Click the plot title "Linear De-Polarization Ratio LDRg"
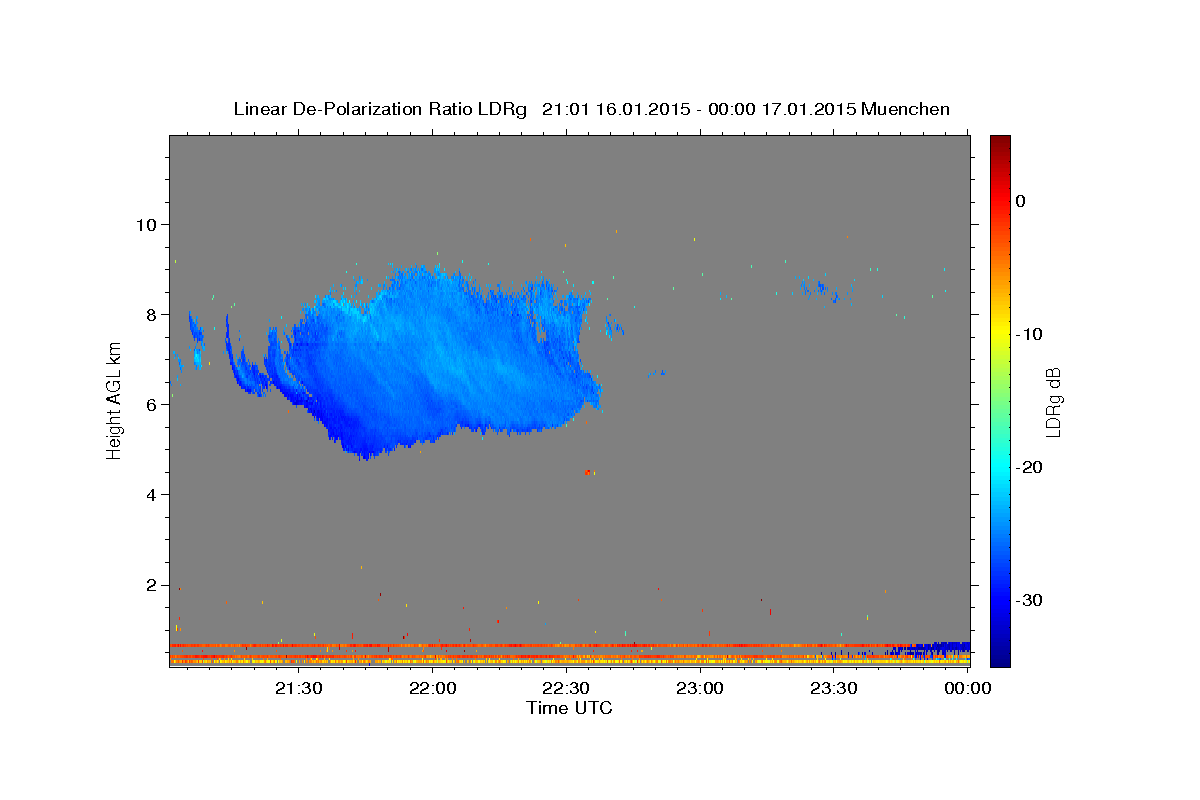Viewport: 1200px width, 800px height. (x=379, y=109)
